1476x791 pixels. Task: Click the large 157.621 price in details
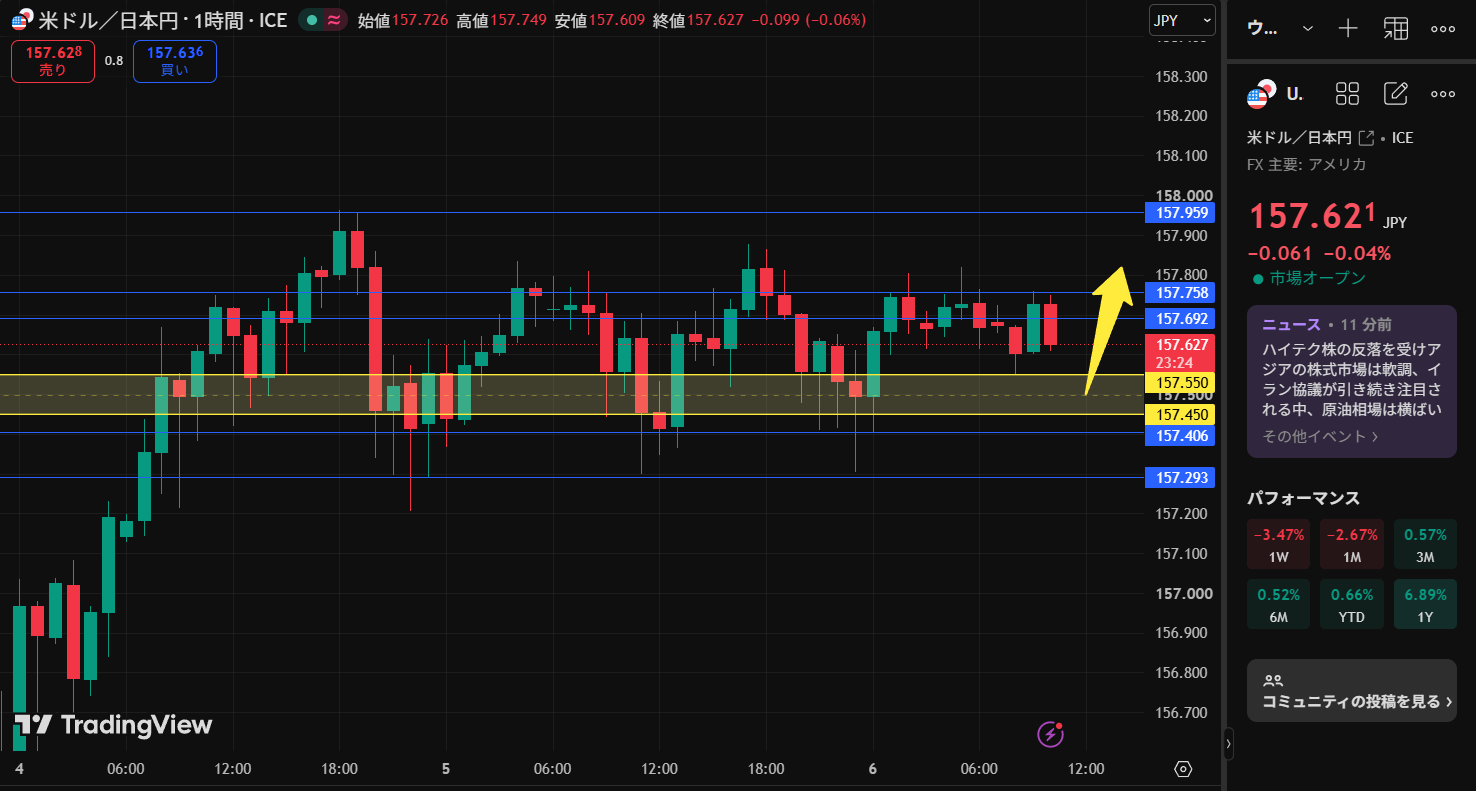pyautogui.click(x=1313, y=215)
